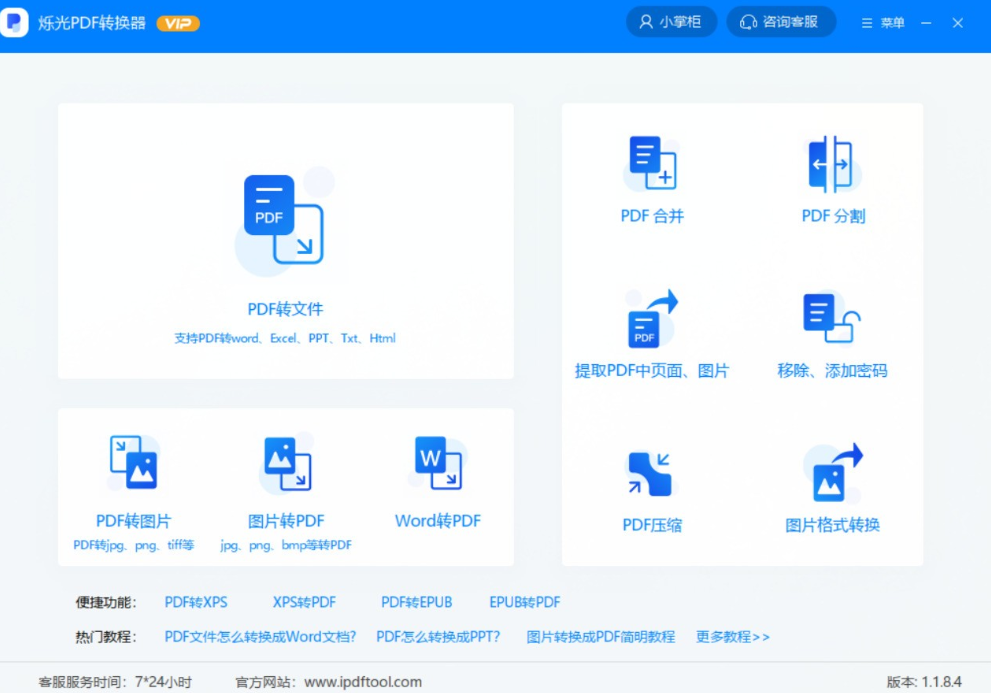Screen dimensions: 991x693
Task: Visit official website www.ipdftool.com
Action: click(x=370, y=680)
